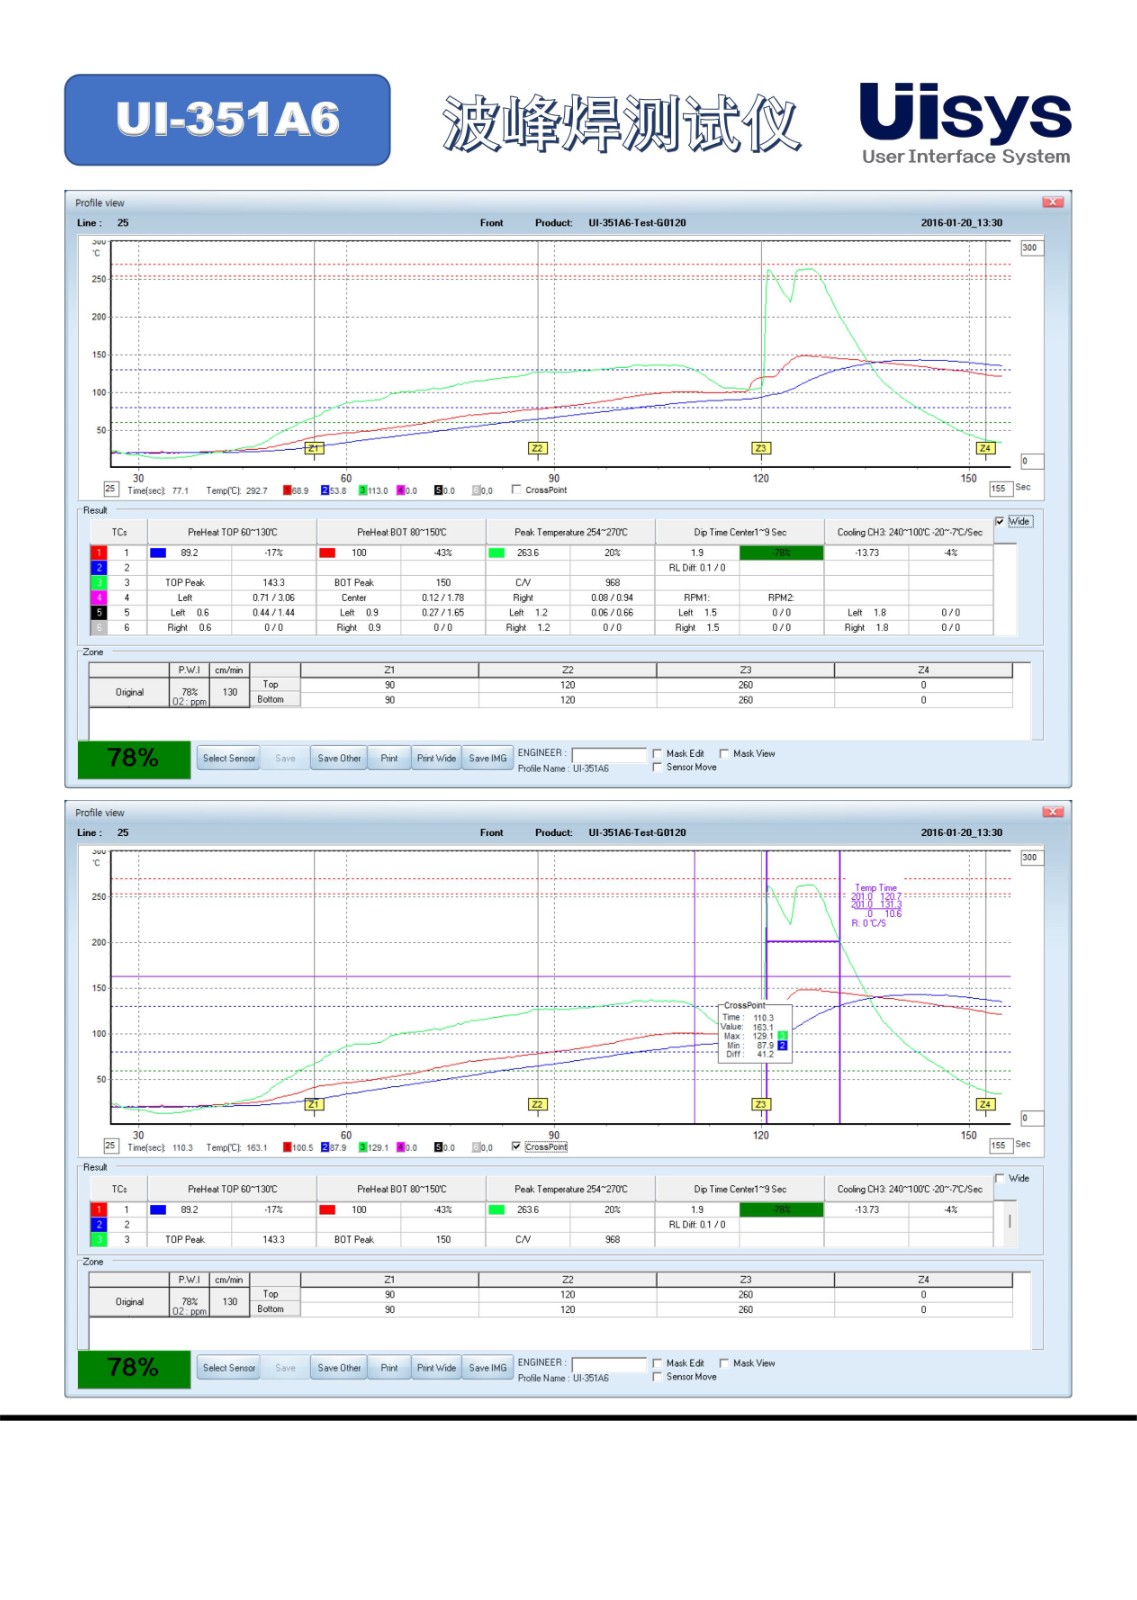Viewport: 1137px width, 1600px height.
Task: Click the Z2 zone marker in the lower chart
Action: (537, 1104)
